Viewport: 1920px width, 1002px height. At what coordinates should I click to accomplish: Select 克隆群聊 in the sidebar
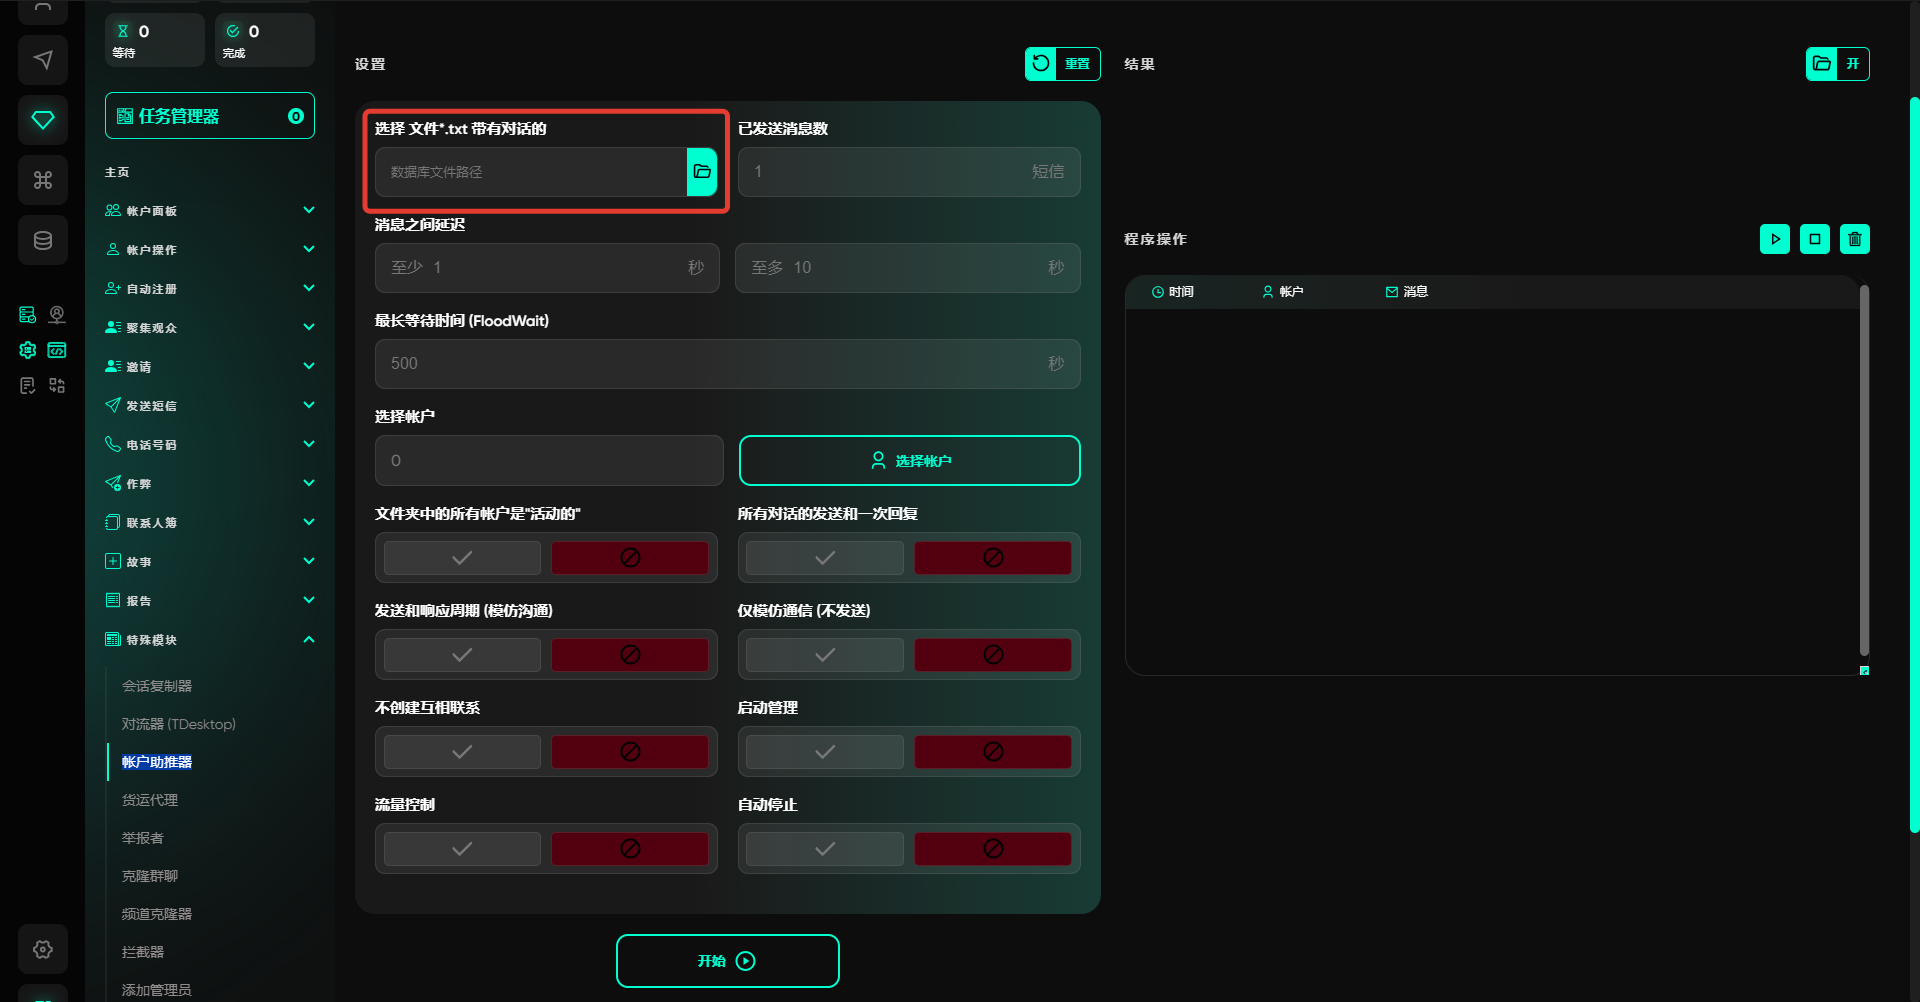[150, 876]
